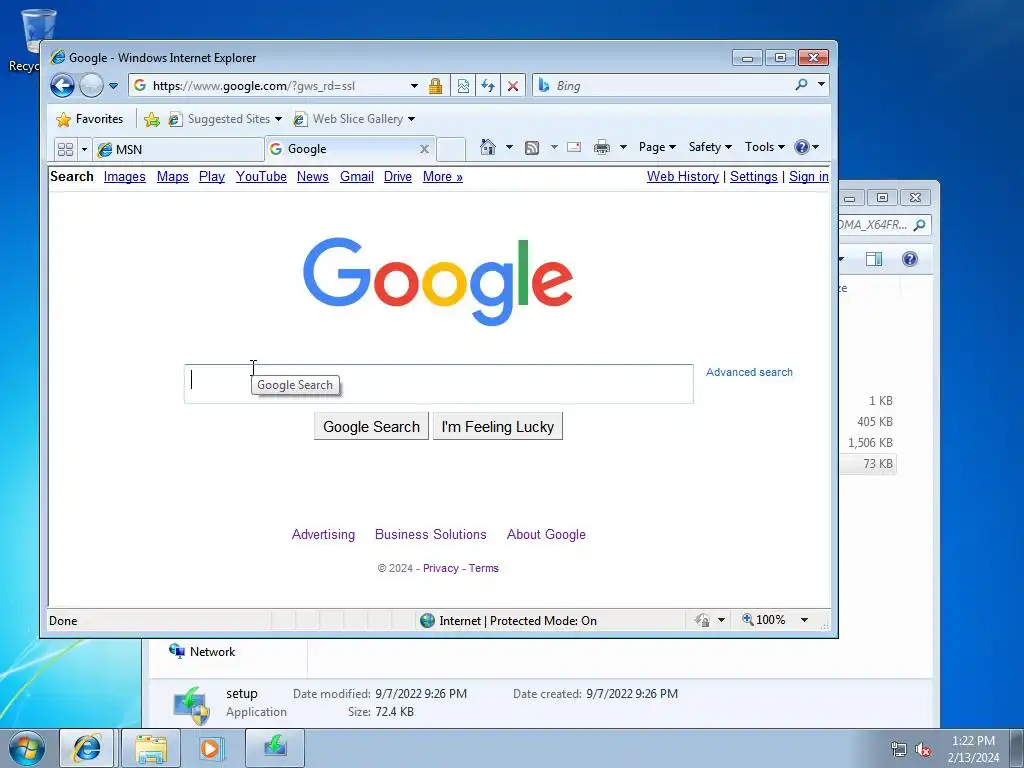Click the muted volume tray icon
Image resolution: width=1024 pixels, height=768 pixels.
tap(923, 750)
